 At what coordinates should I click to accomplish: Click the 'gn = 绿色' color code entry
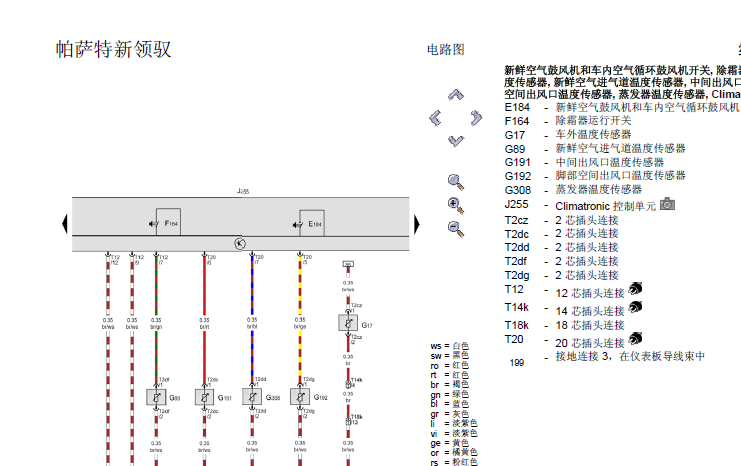click(449, 395)
